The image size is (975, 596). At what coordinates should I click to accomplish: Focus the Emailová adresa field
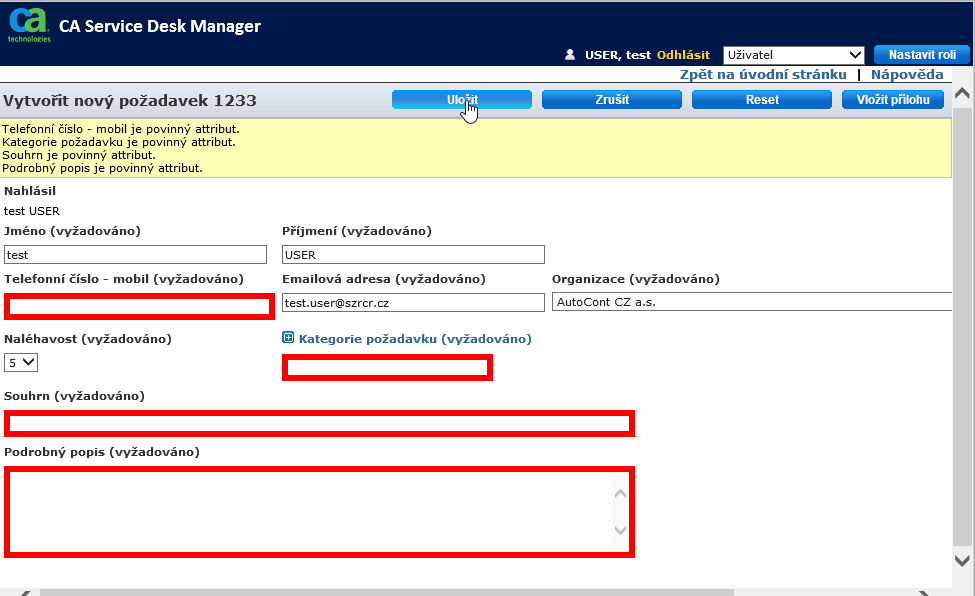(414, 302)
